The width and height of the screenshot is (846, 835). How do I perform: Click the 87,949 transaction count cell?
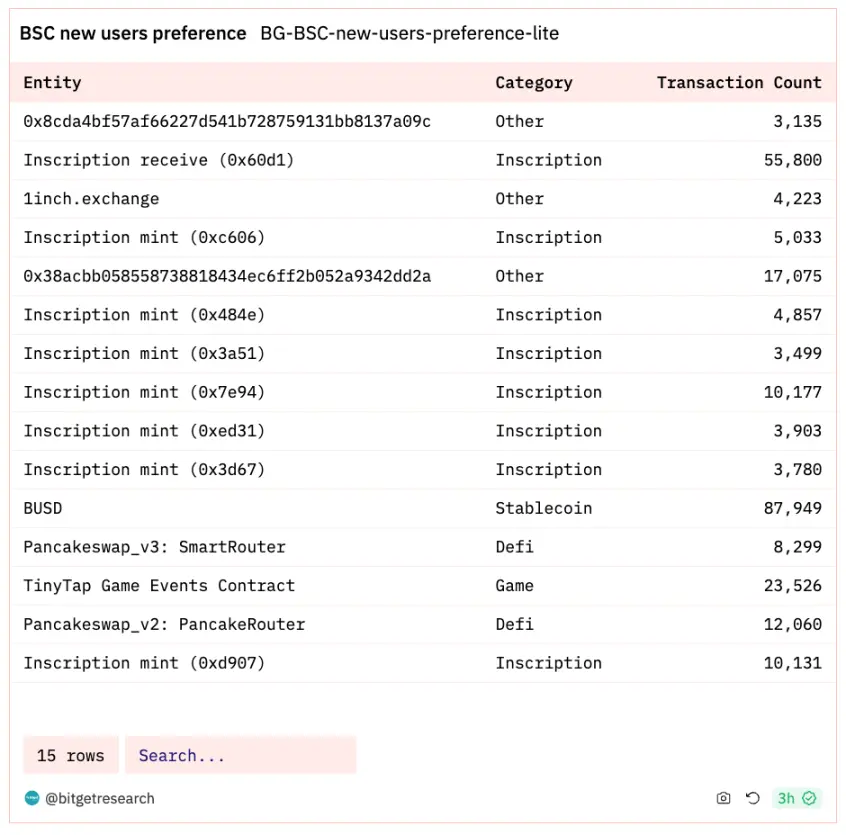[793, 508]
